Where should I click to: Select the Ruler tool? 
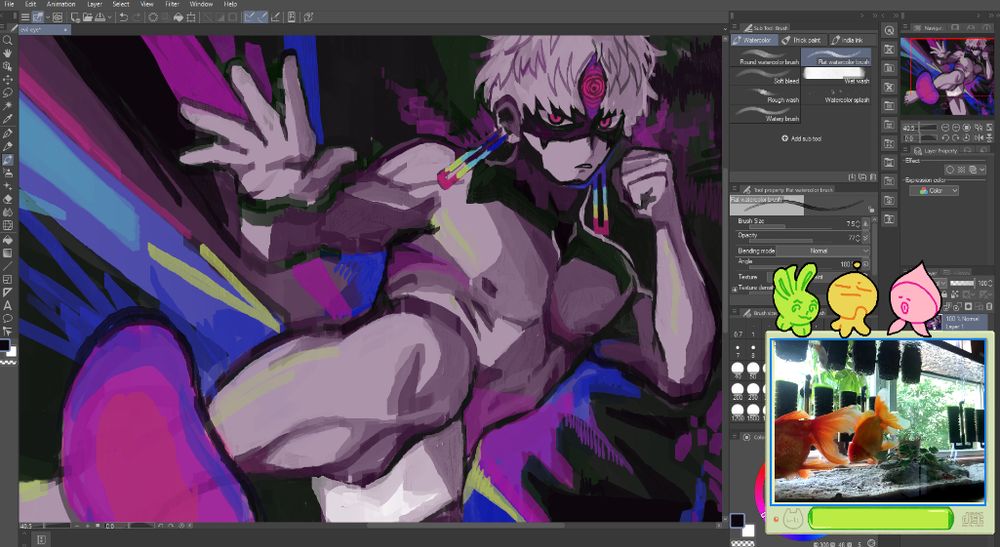click(x=8, y=293)
